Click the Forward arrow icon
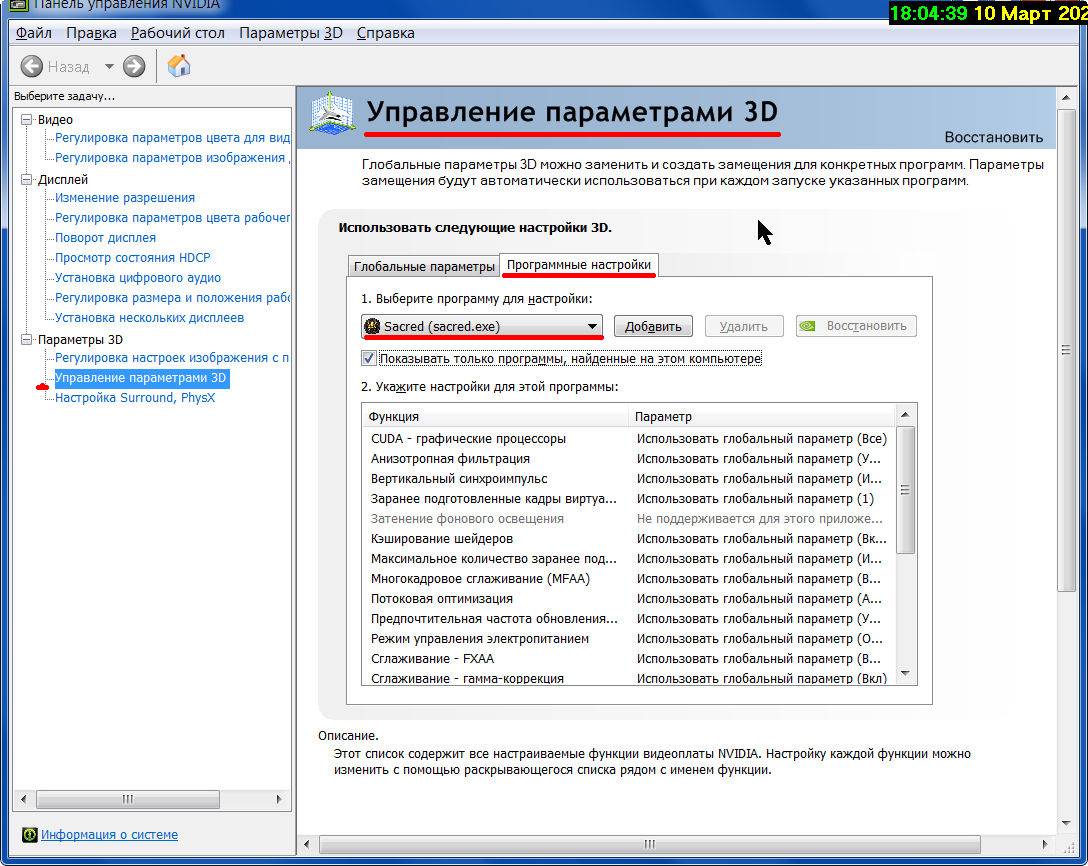 (x=134, y=67)
